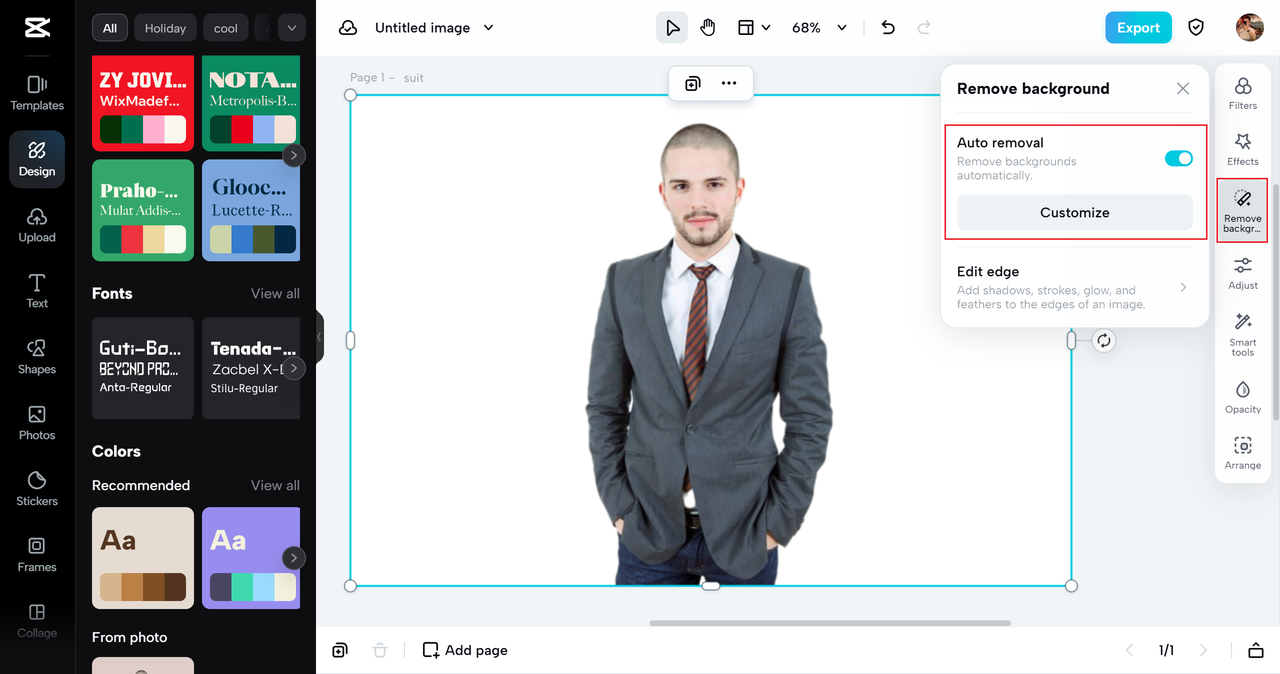Expand the tag filter dropdown arrow

(292, 28)
